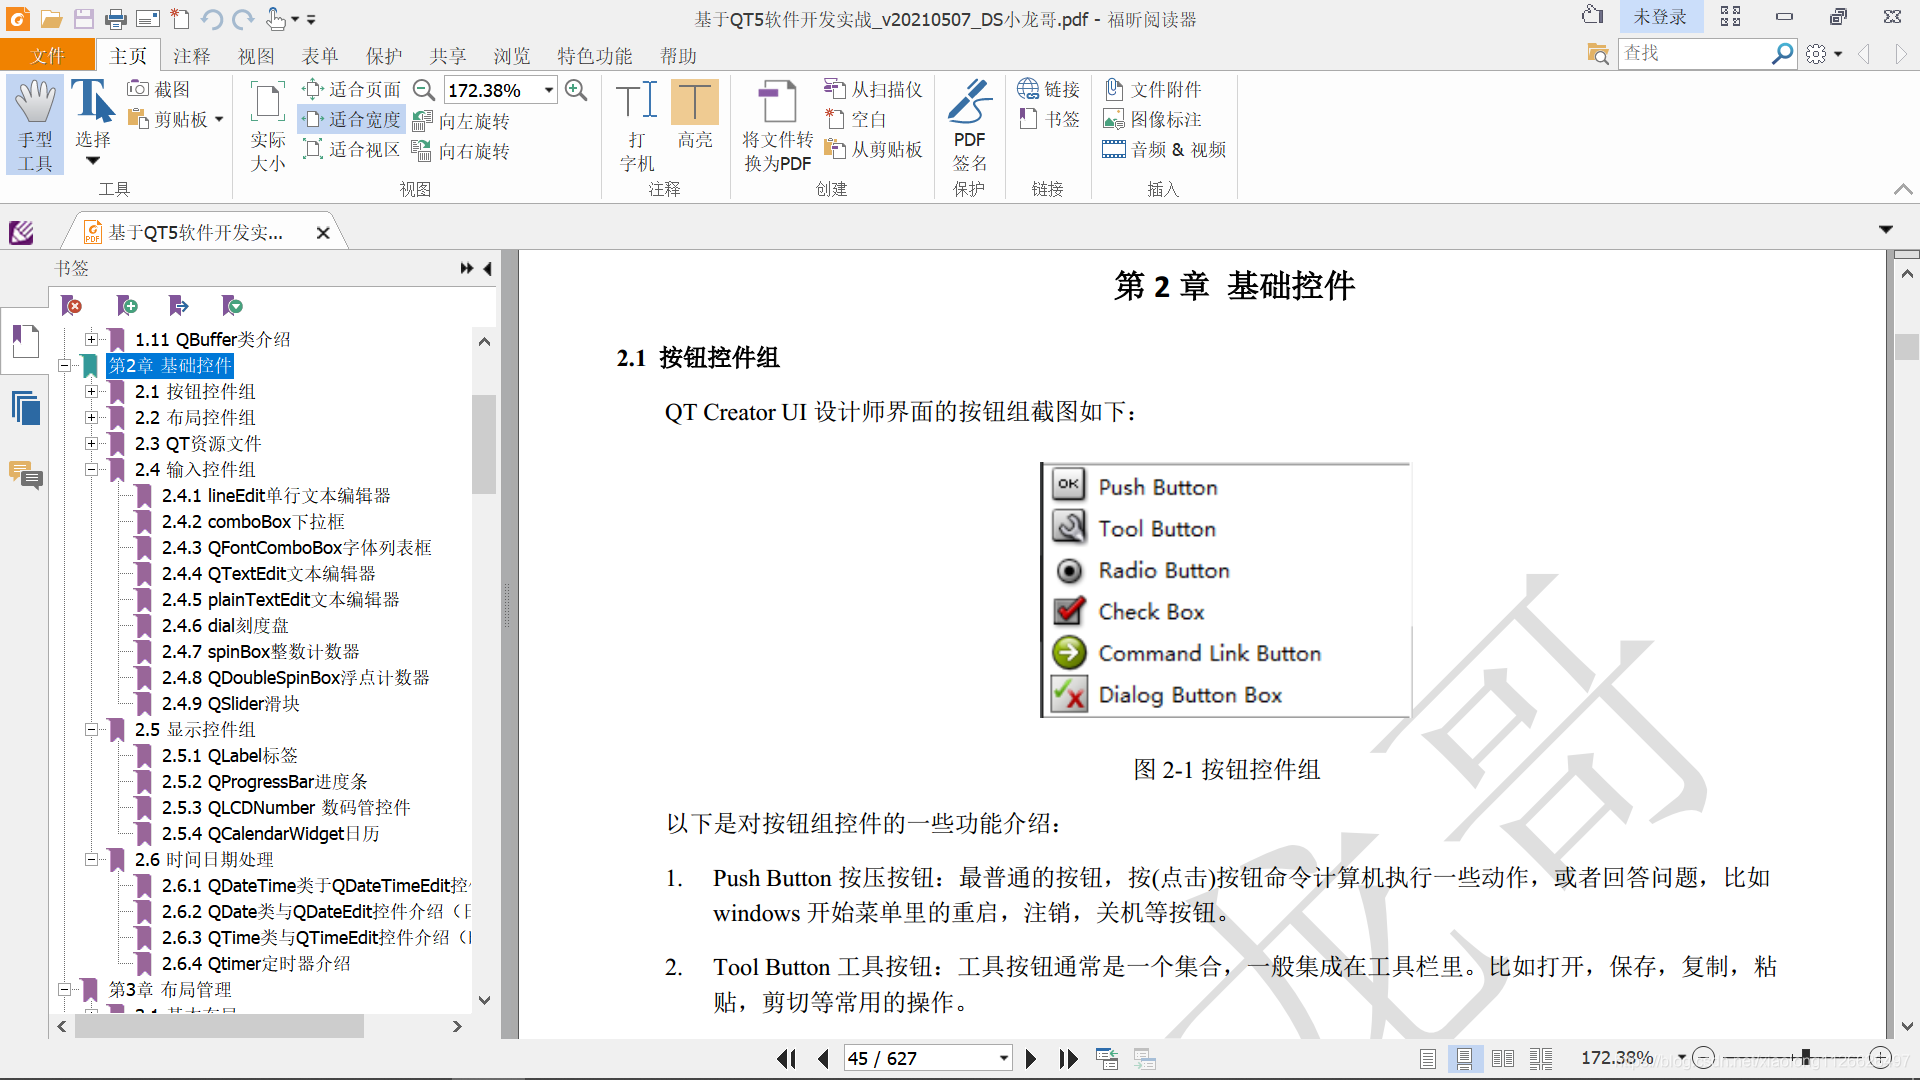
Task: Open the Comments panel icon in sidebar
Action: 25,474
